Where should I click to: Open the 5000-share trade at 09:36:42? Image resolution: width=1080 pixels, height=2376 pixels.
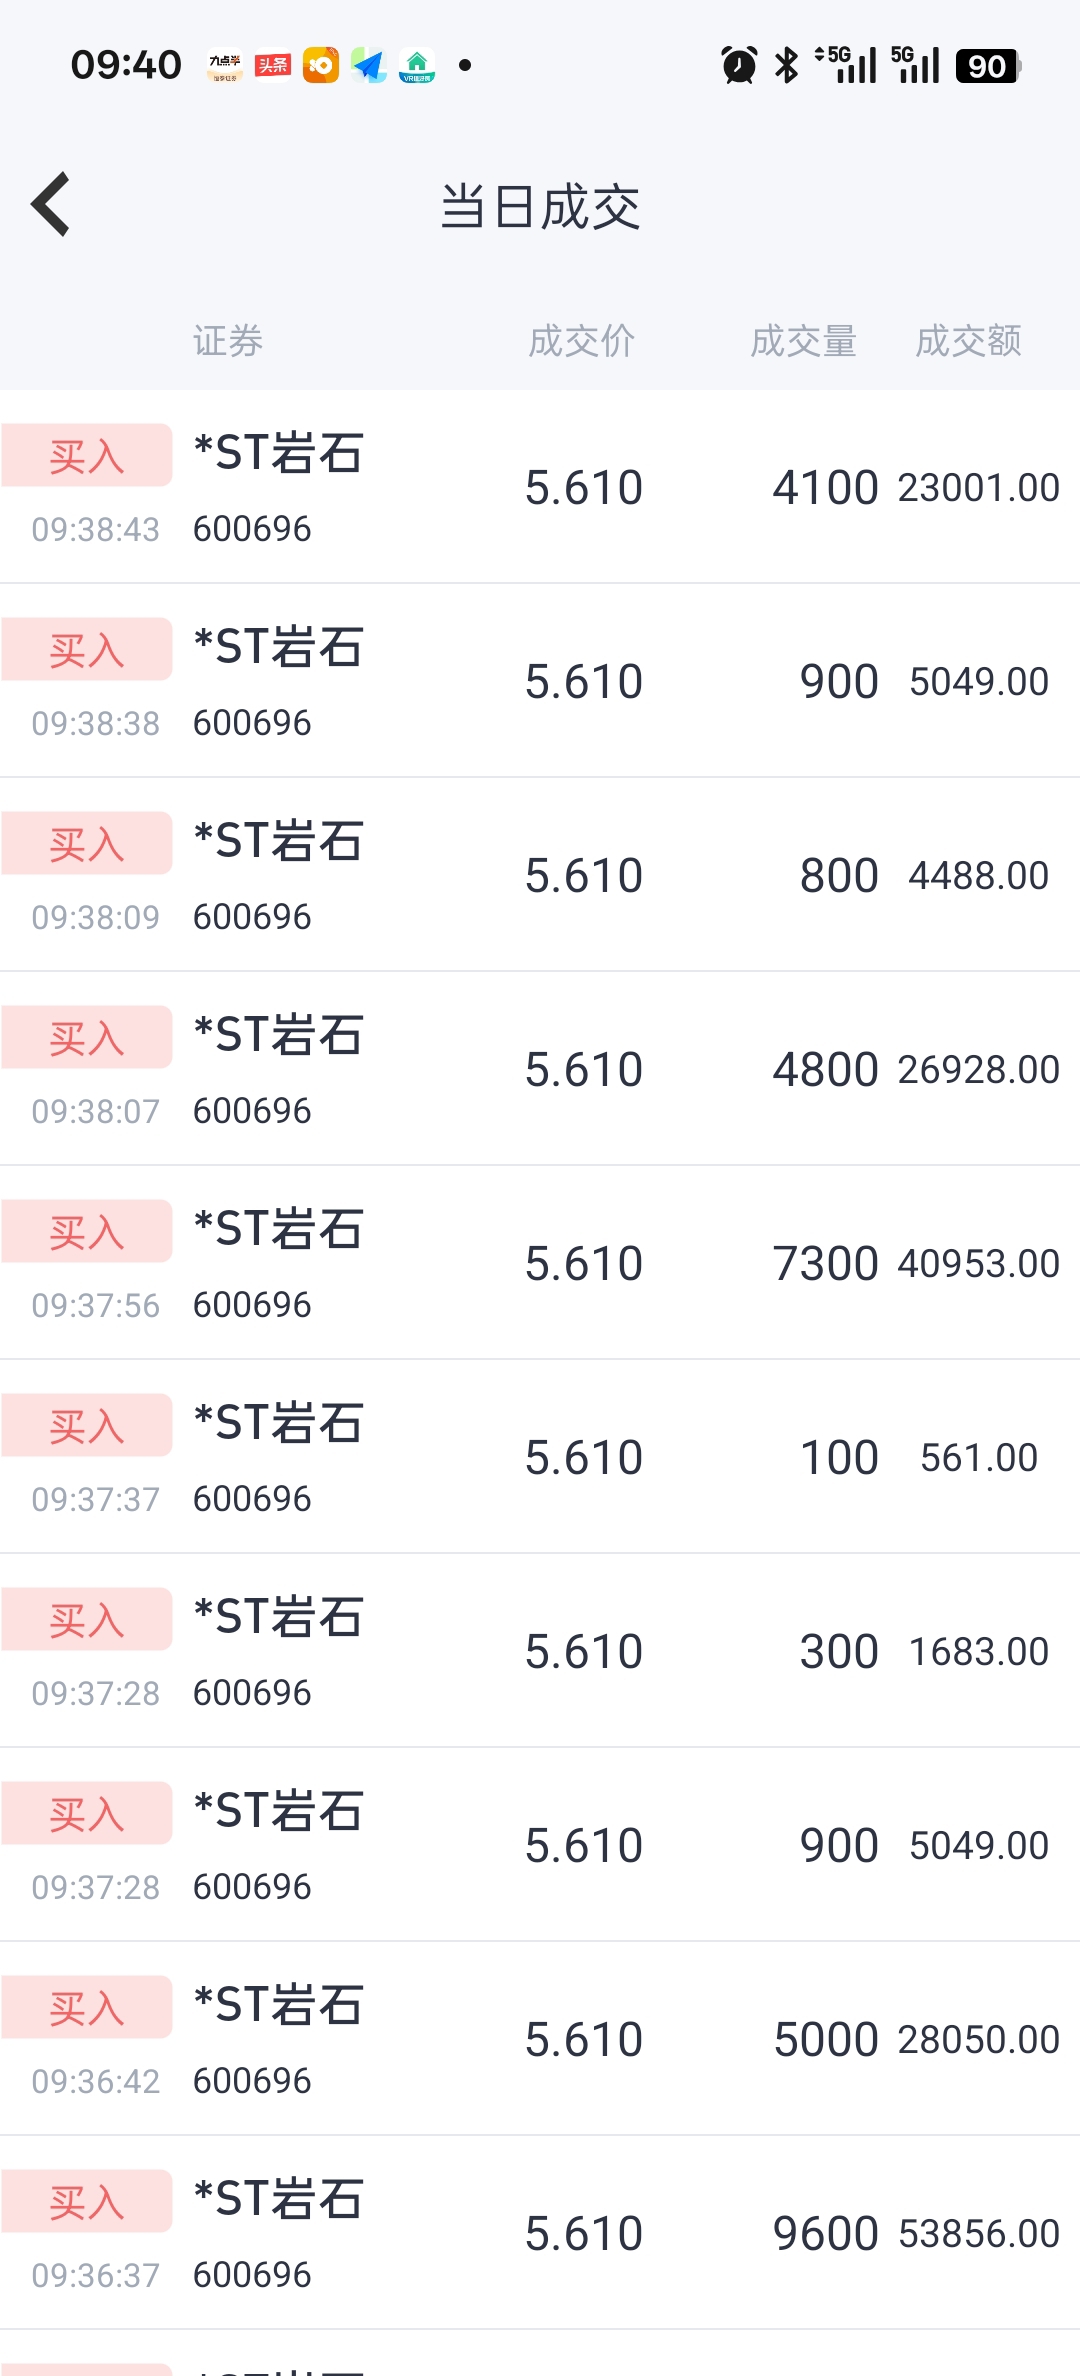tap(540, 2038)
